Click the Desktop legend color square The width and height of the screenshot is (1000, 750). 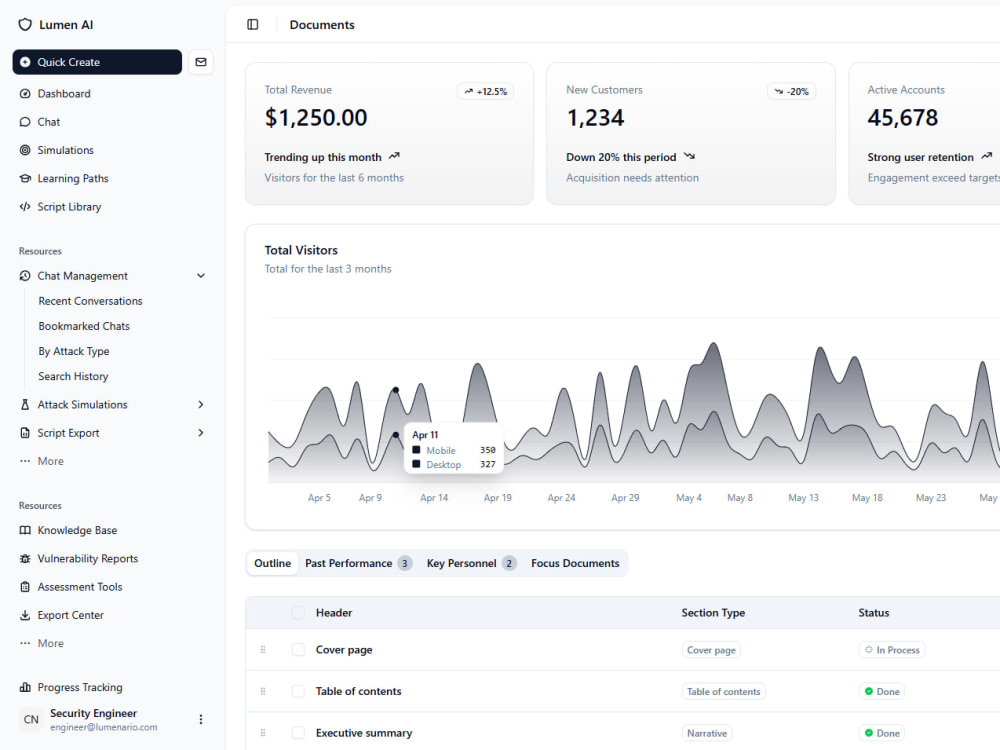pos(416,464)
